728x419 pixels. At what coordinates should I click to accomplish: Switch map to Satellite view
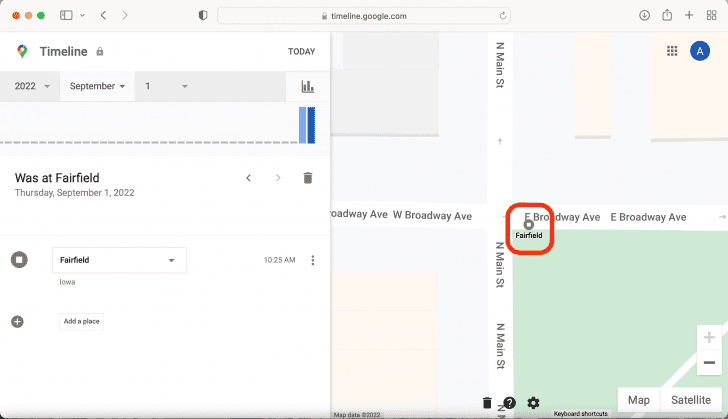[691, 400]
